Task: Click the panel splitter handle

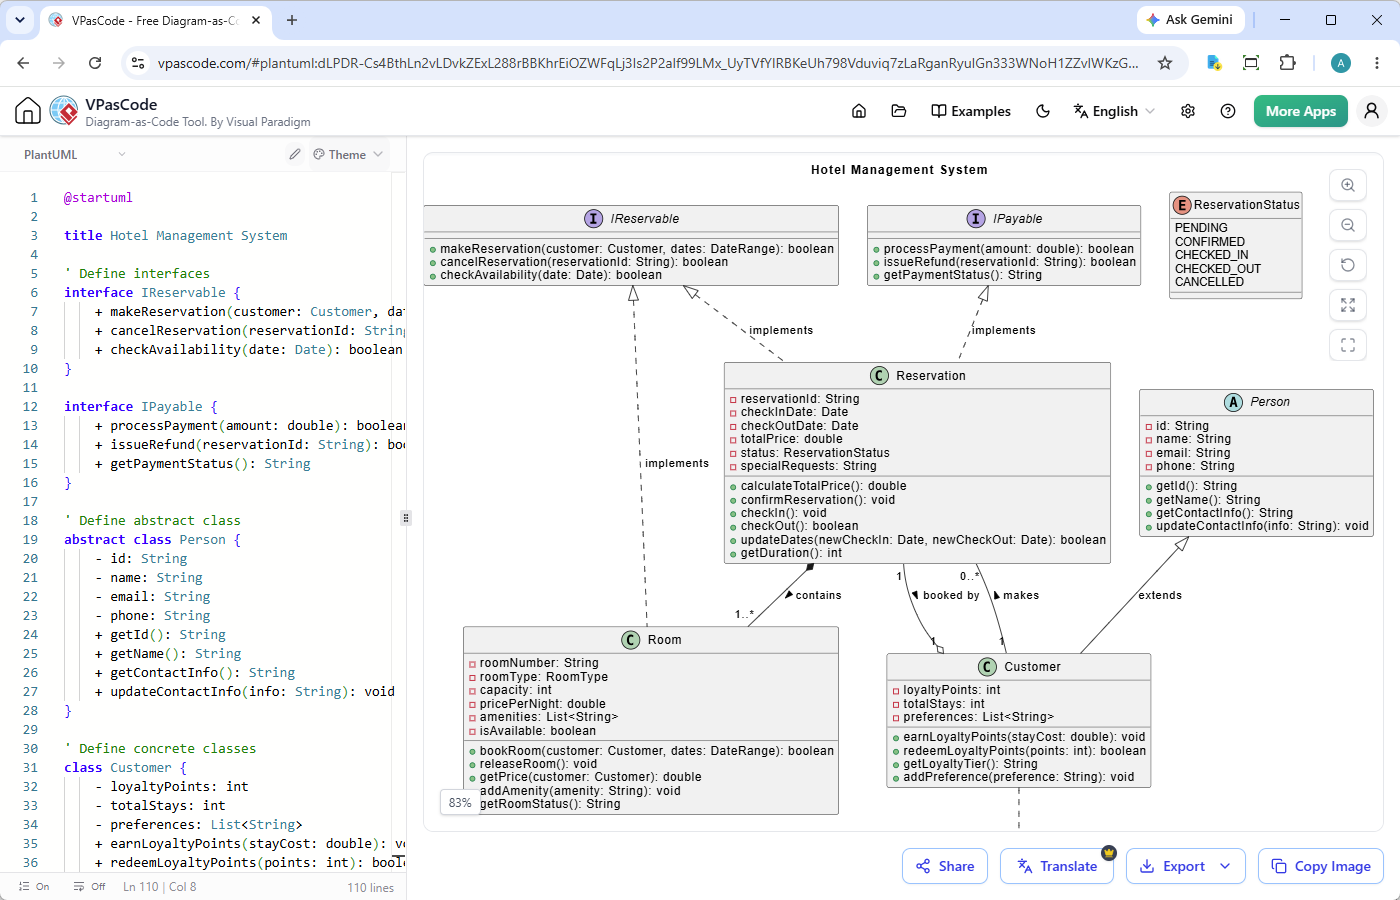Action: (405, 518)
